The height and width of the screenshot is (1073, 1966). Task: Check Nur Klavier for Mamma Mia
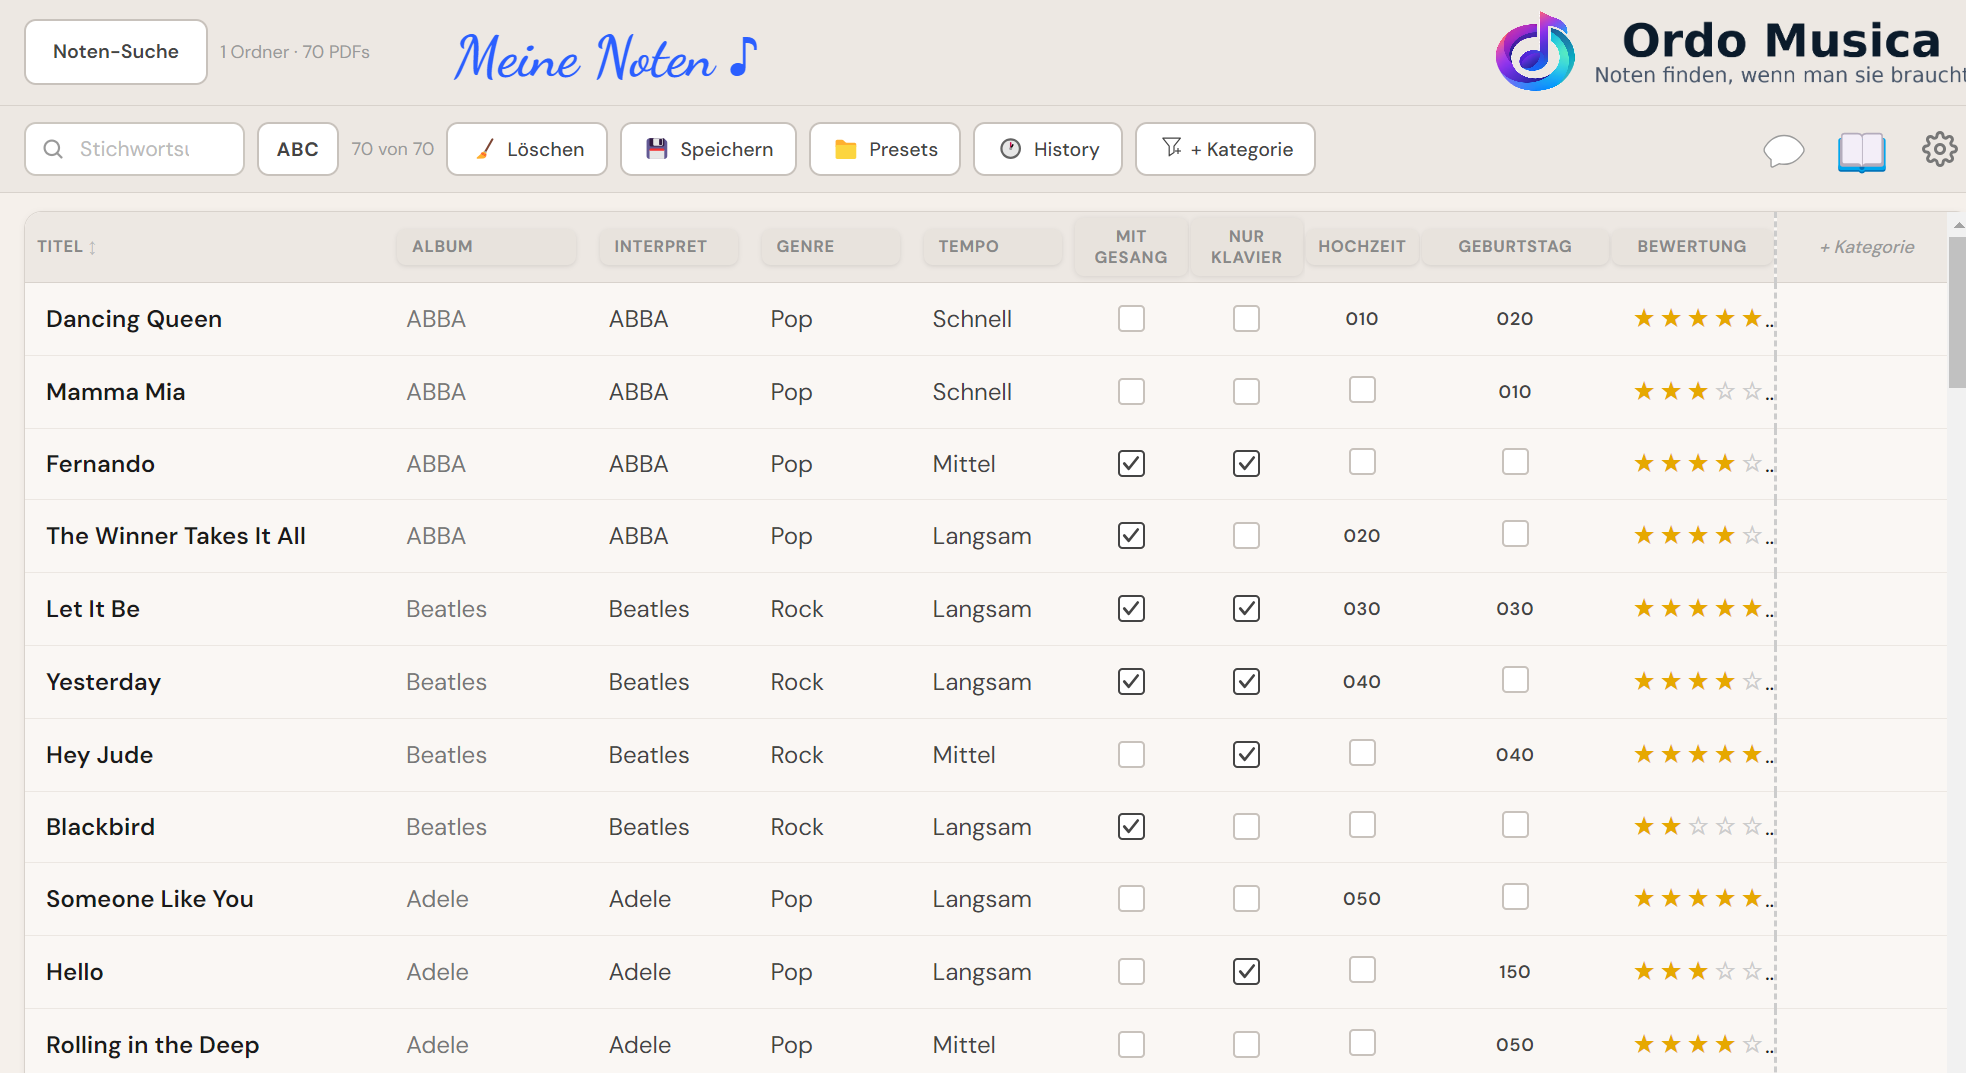(x=1246, y=391)
